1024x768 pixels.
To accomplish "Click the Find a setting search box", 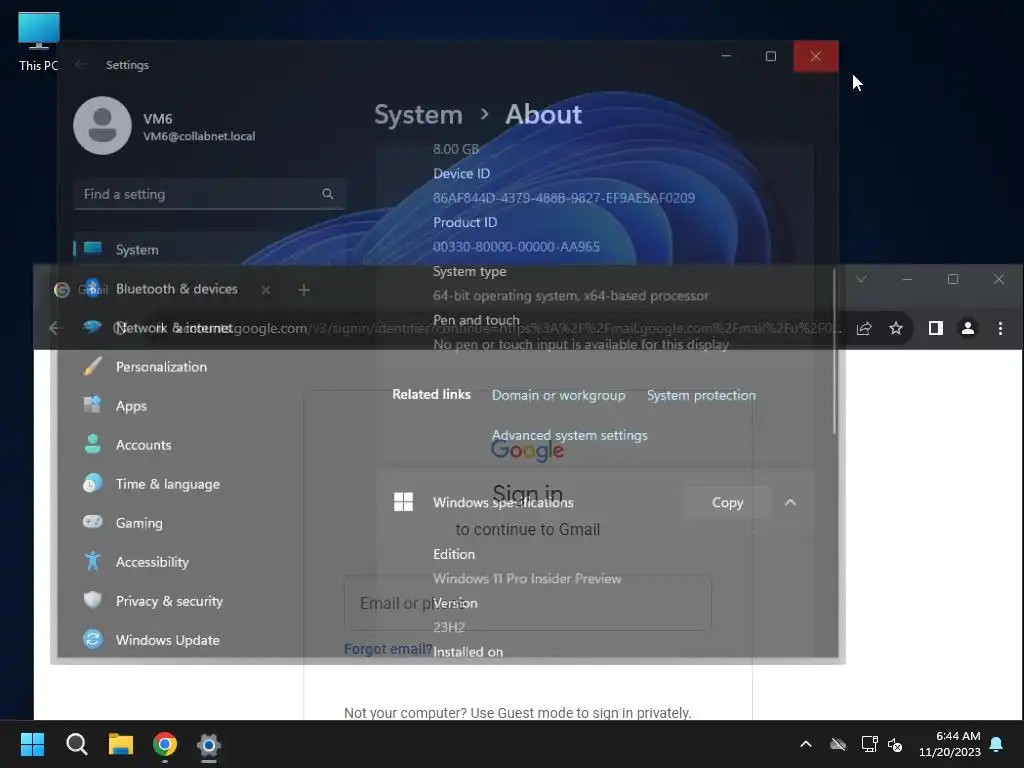I will point(209,194).
